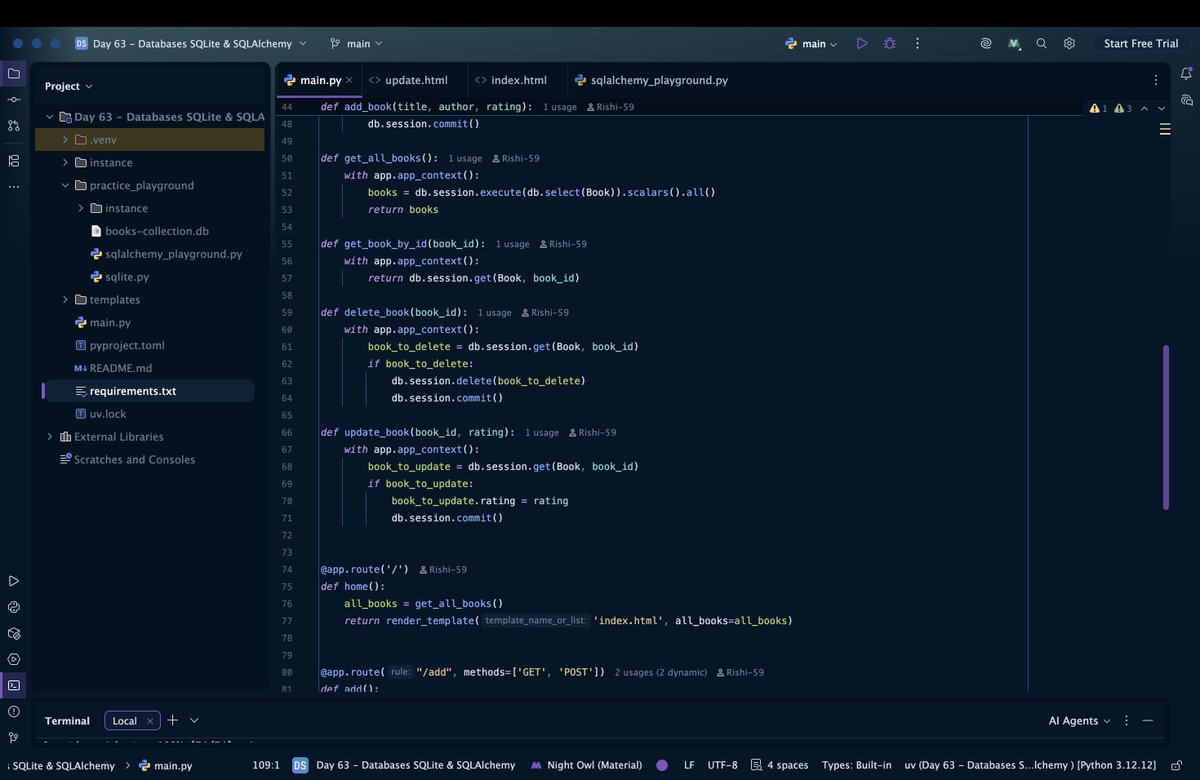The image size is (1200, 780).
Task: Debug the main configuration
Action: click(x=889, y=44)
